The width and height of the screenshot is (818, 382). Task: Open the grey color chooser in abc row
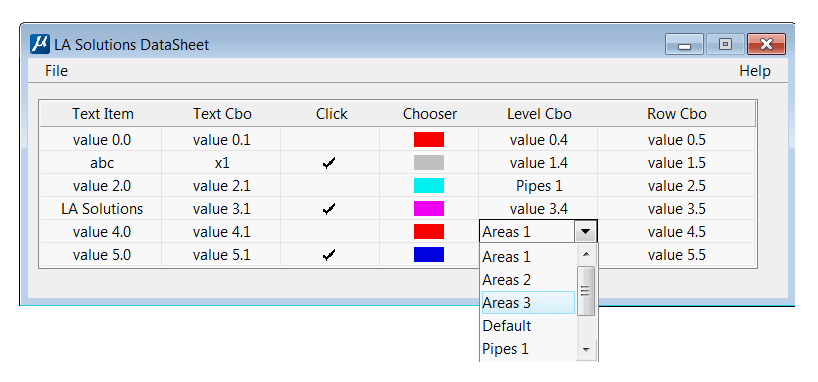click(429, 163)
